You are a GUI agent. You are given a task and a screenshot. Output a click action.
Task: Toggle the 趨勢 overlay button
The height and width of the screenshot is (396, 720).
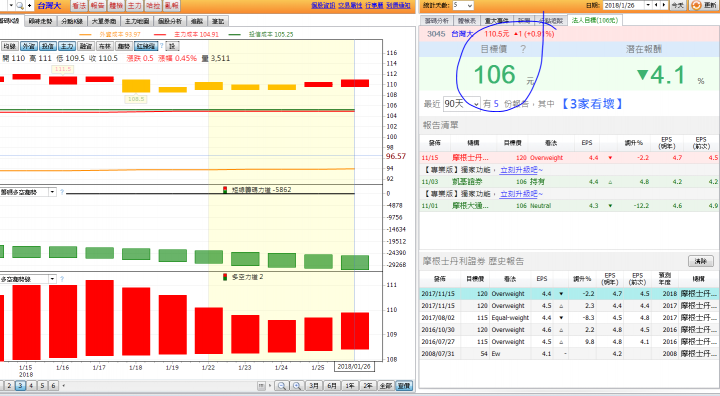(x=124, y=46)
